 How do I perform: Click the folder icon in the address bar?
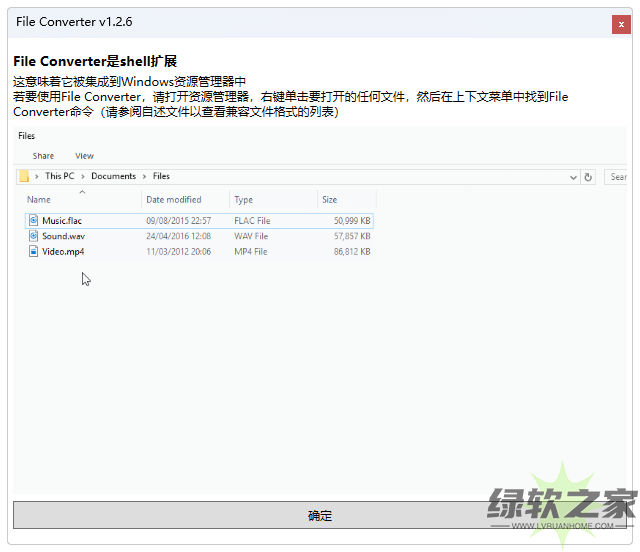[x=24, y=176]
